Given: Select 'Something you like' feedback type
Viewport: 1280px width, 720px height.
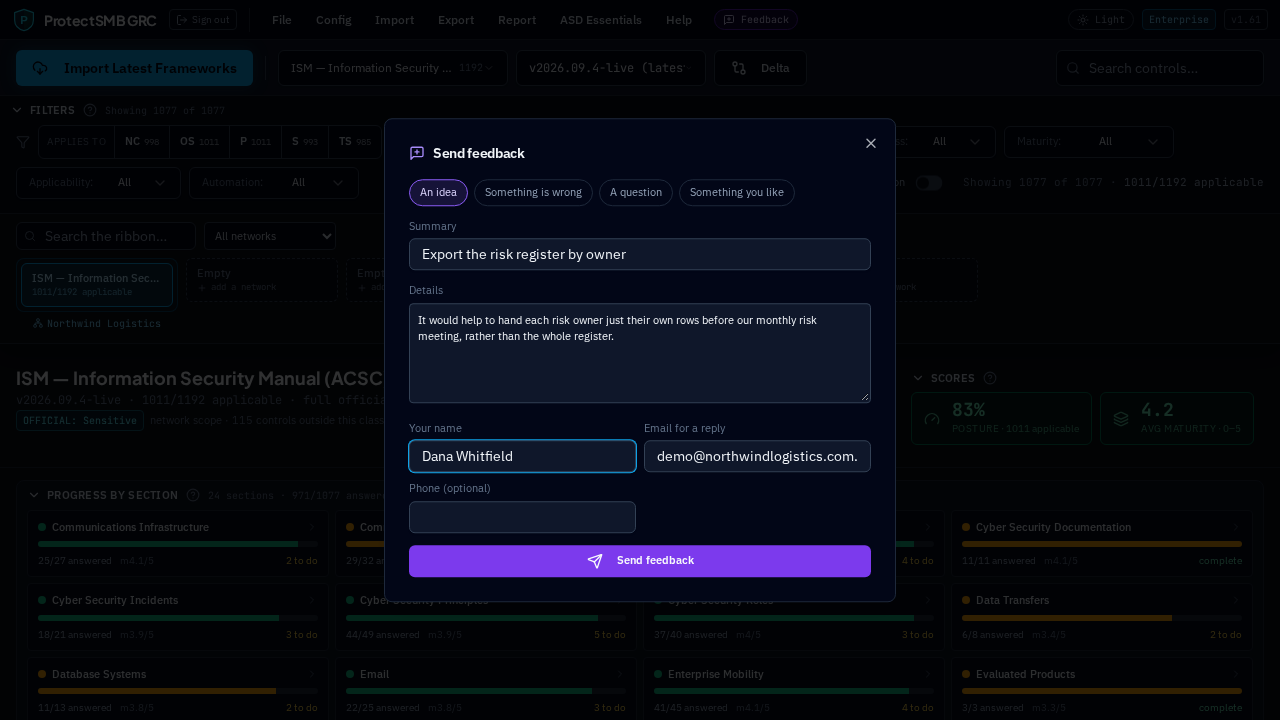Looking at the screenshot, I should click(737, 192).
